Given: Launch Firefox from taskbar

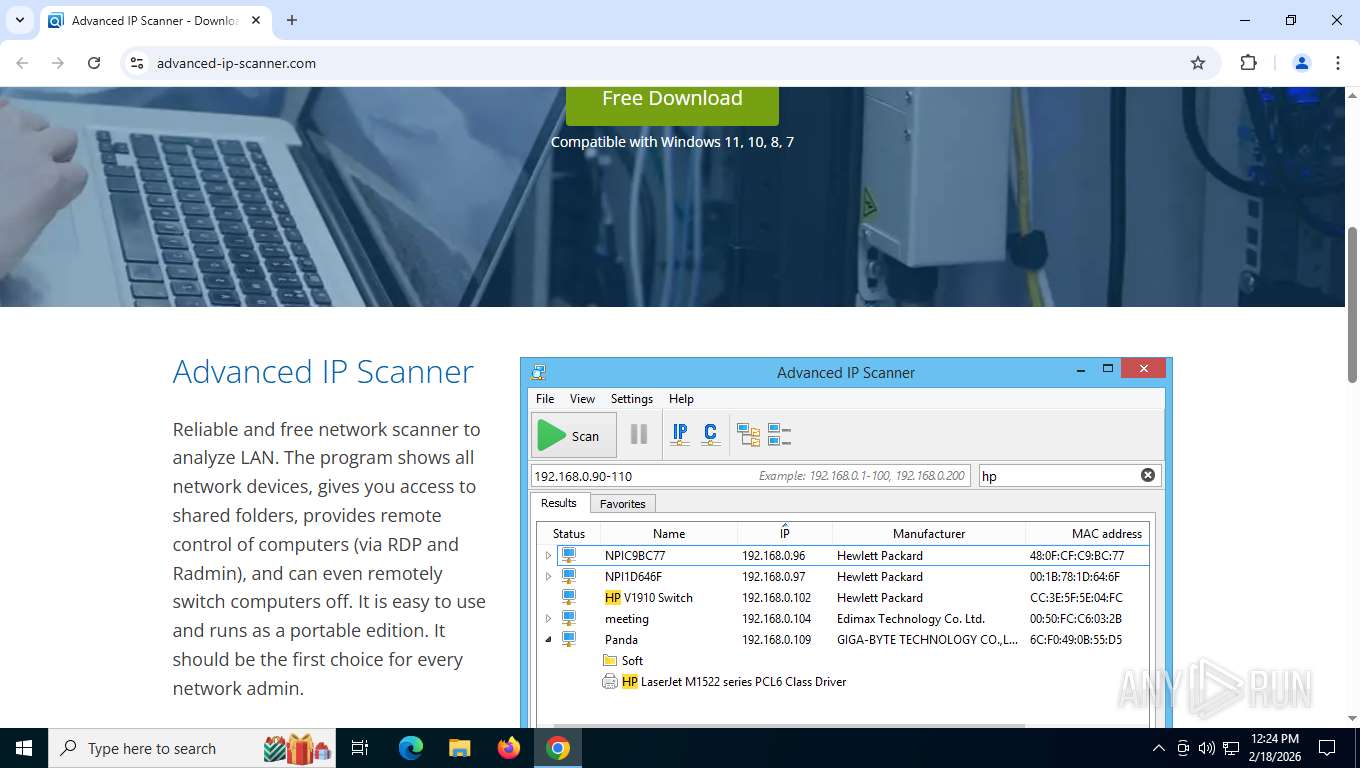Looking at the screenshot, I should [x=509, y=748].
